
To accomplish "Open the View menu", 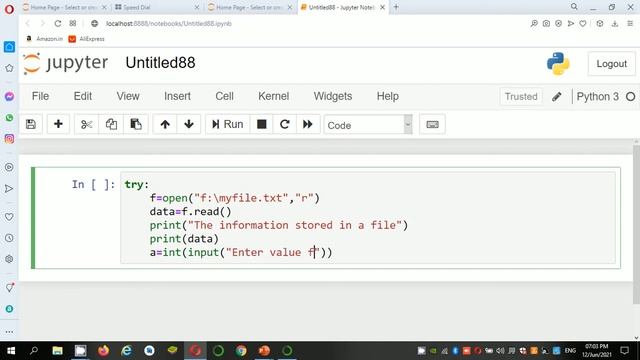I will [128, 96].
